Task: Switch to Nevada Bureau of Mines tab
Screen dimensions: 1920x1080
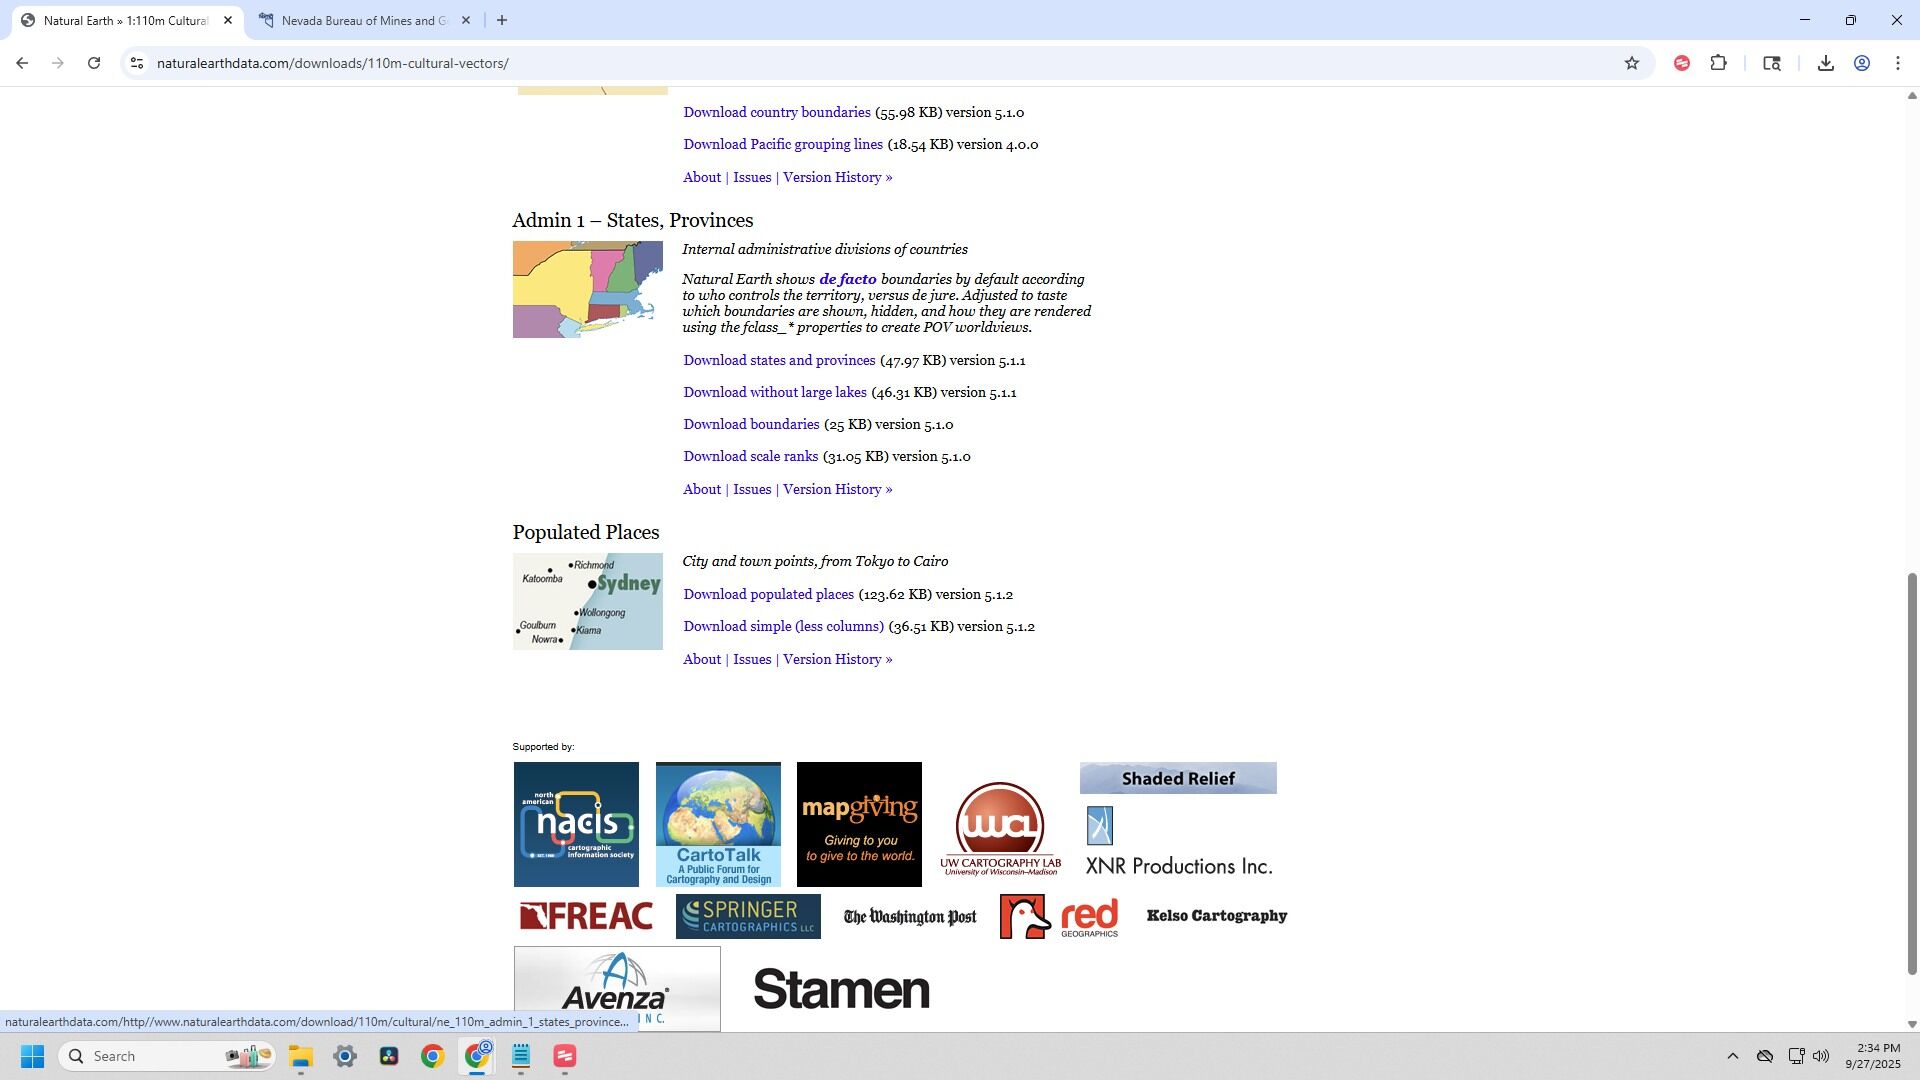Action: pyautogui.click(x=362, y=20)
